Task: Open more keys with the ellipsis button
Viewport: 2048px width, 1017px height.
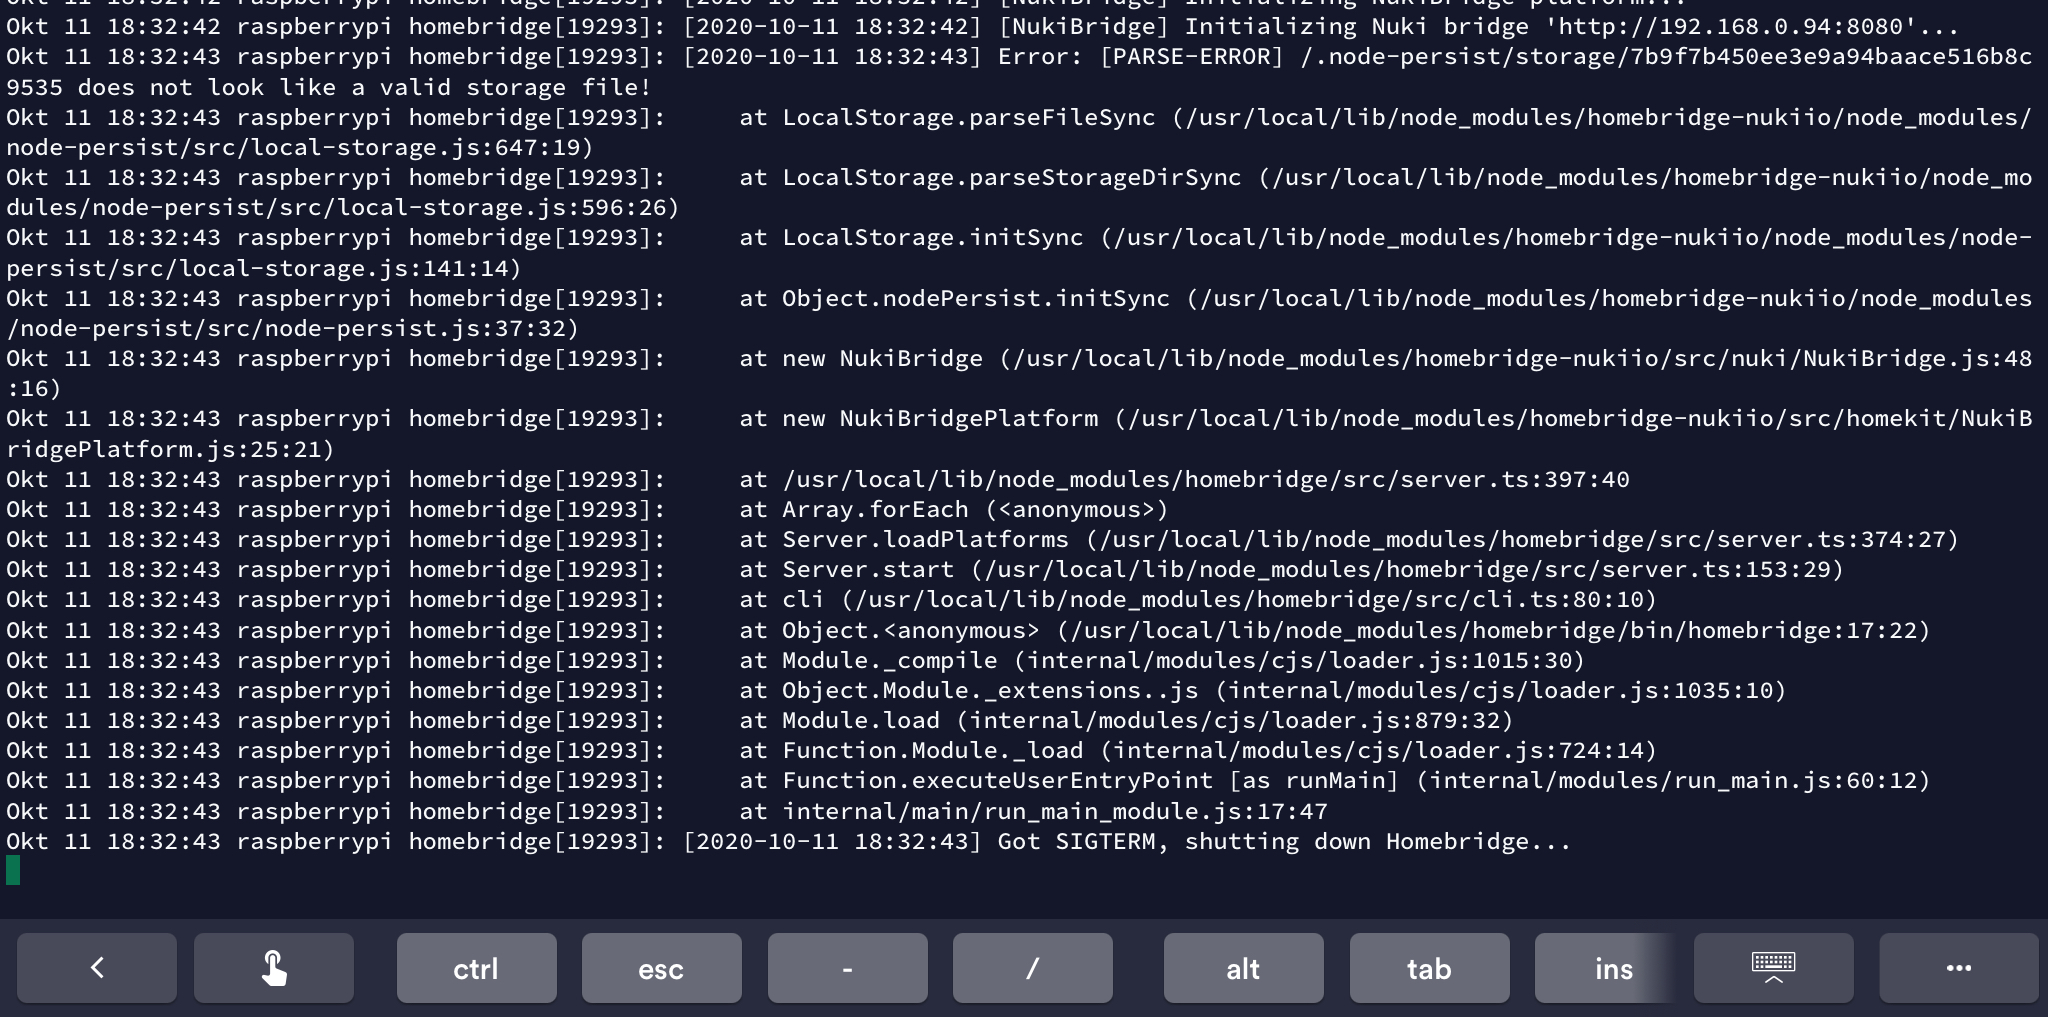Action: (1958, 968)
